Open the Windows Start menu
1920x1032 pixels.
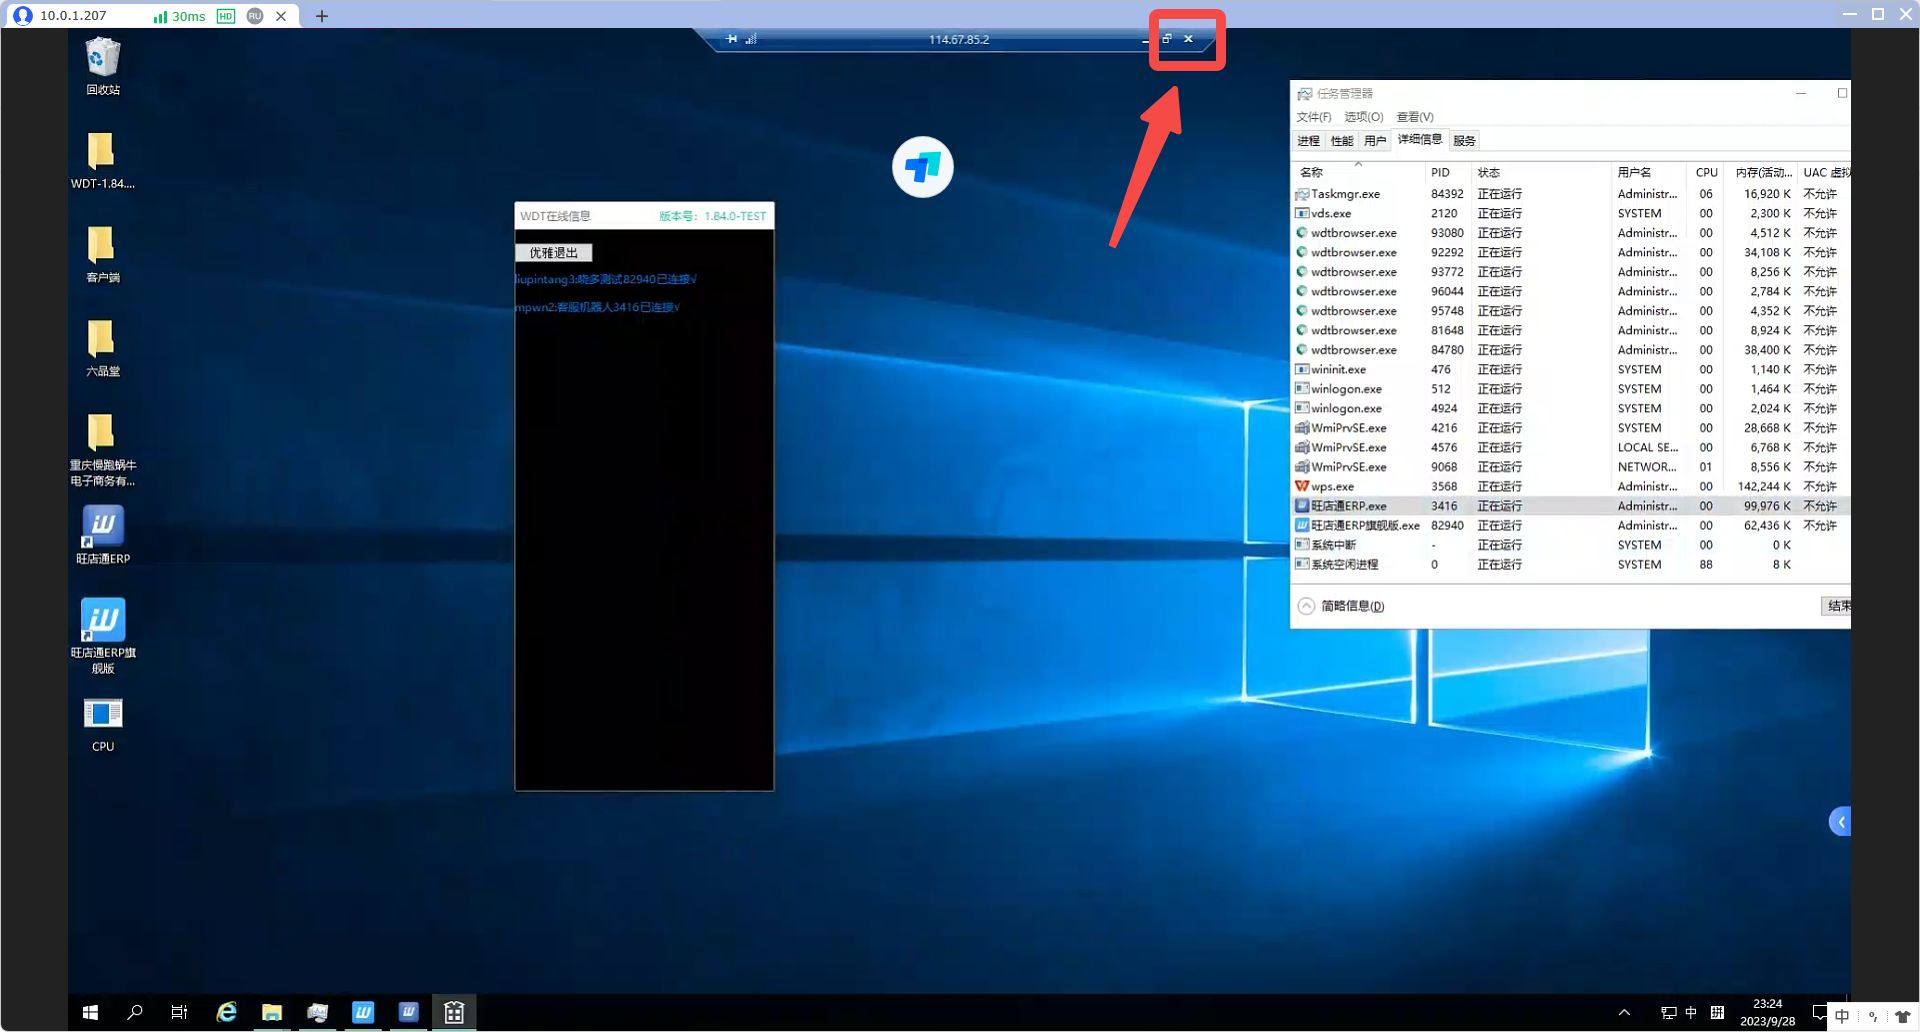[x=90, y=1012]
